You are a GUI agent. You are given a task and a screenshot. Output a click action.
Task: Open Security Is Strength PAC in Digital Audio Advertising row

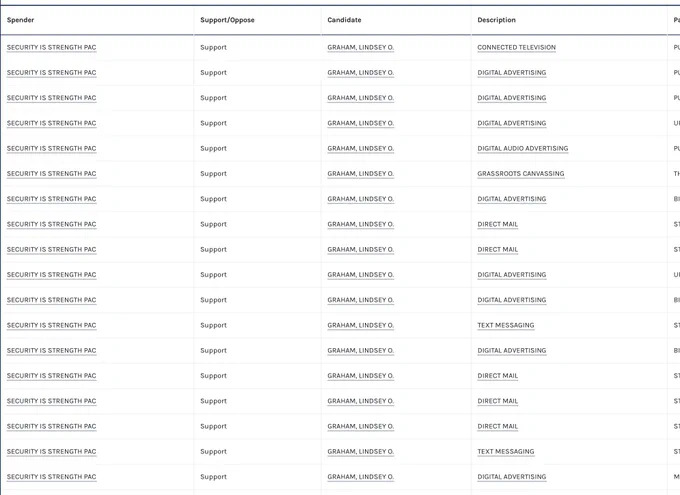52,148
